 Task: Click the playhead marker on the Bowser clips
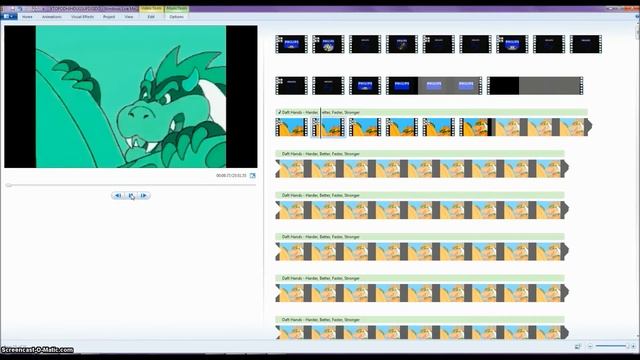pos(321,123)
